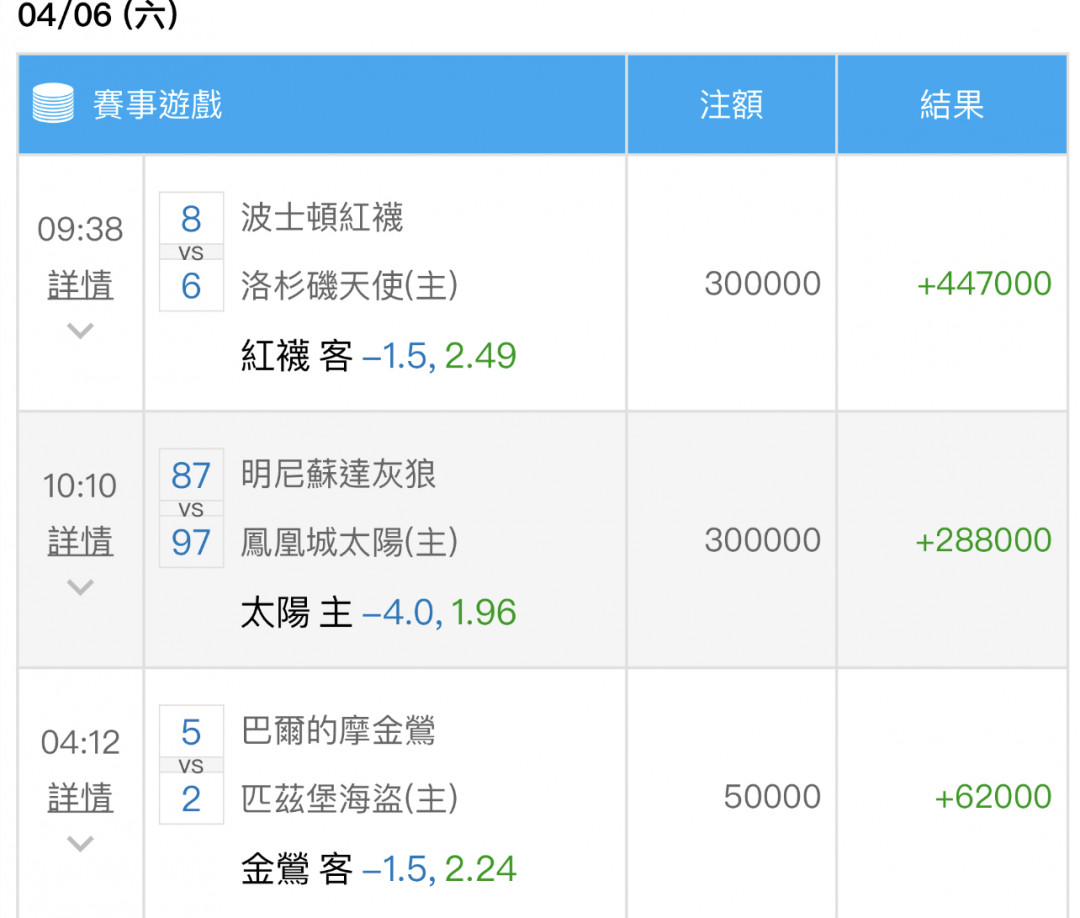Click the game time 09:38

pyautogui.click(x=80, y=229)
